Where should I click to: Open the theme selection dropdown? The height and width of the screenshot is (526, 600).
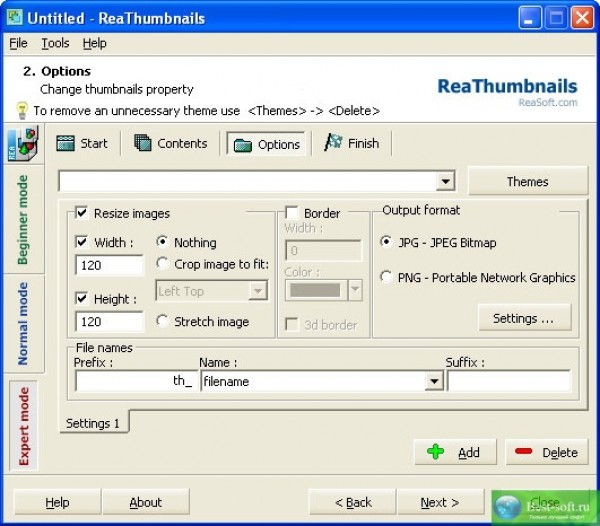(445, 181)
